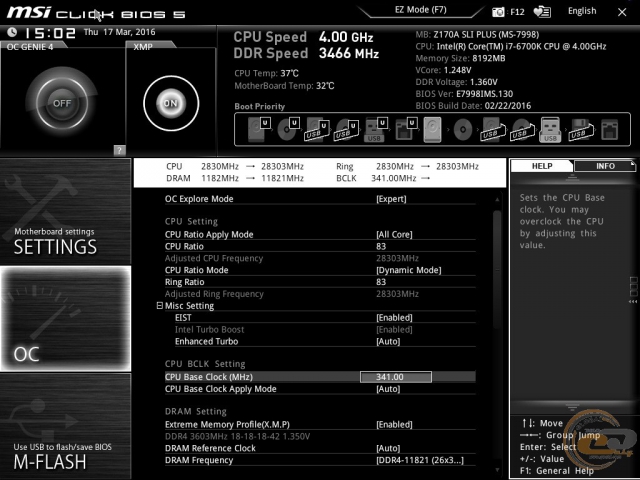Screen dimensions: 640x480
Task: Change Extreme Memory Profile [Enabled] setting
Action: 320,424
